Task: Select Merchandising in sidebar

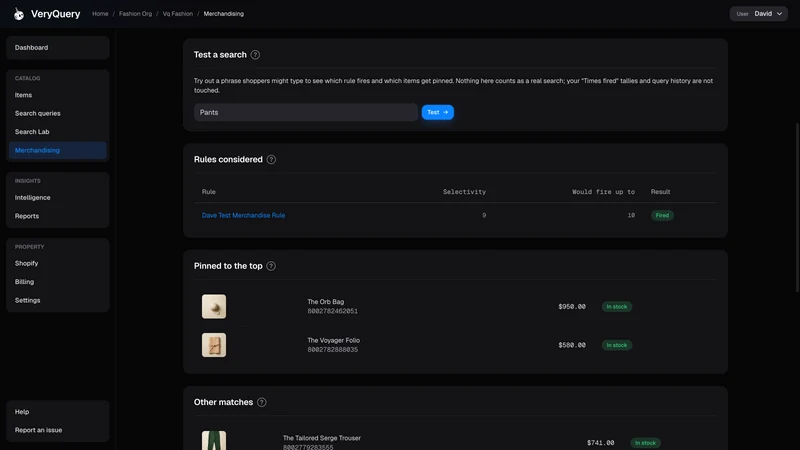Action: tap(58, 150)
